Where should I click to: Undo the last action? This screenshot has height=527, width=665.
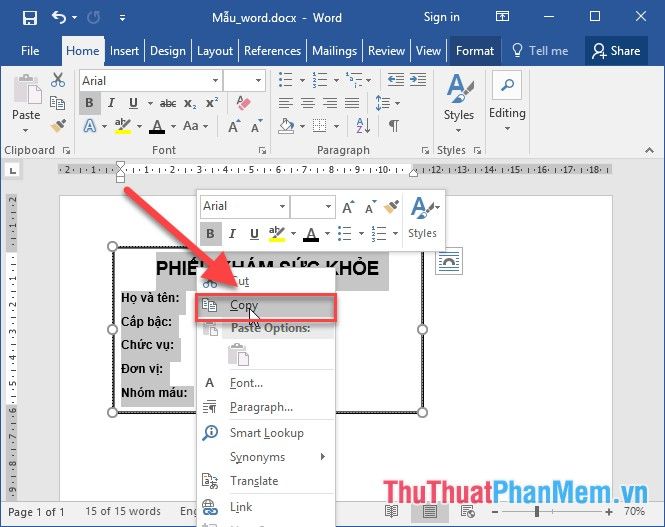click(x=59, y=17)
